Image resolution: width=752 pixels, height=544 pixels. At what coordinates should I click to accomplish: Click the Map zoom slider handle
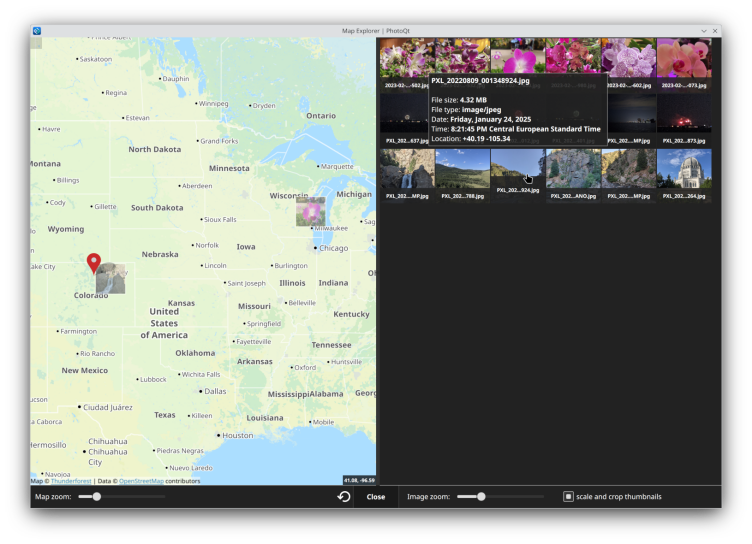(96, 496)
